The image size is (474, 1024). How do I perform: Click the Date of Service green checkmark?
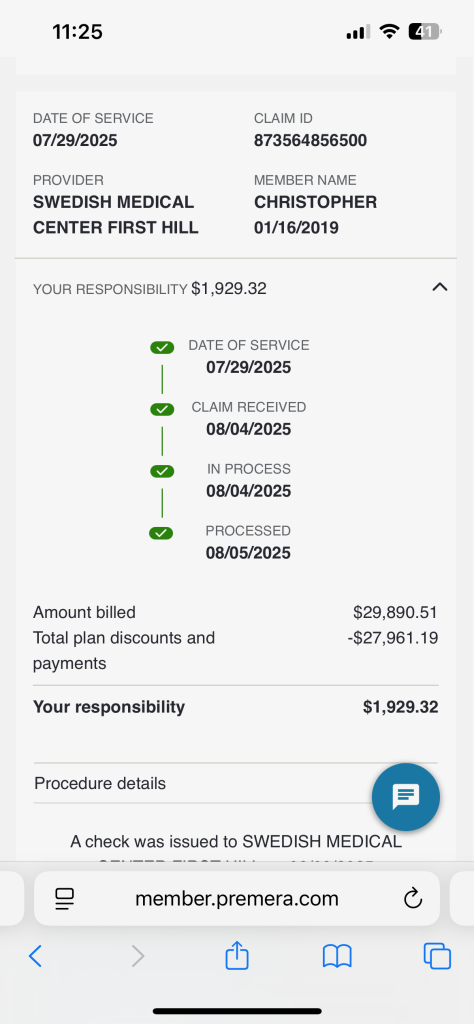point(162,347)
